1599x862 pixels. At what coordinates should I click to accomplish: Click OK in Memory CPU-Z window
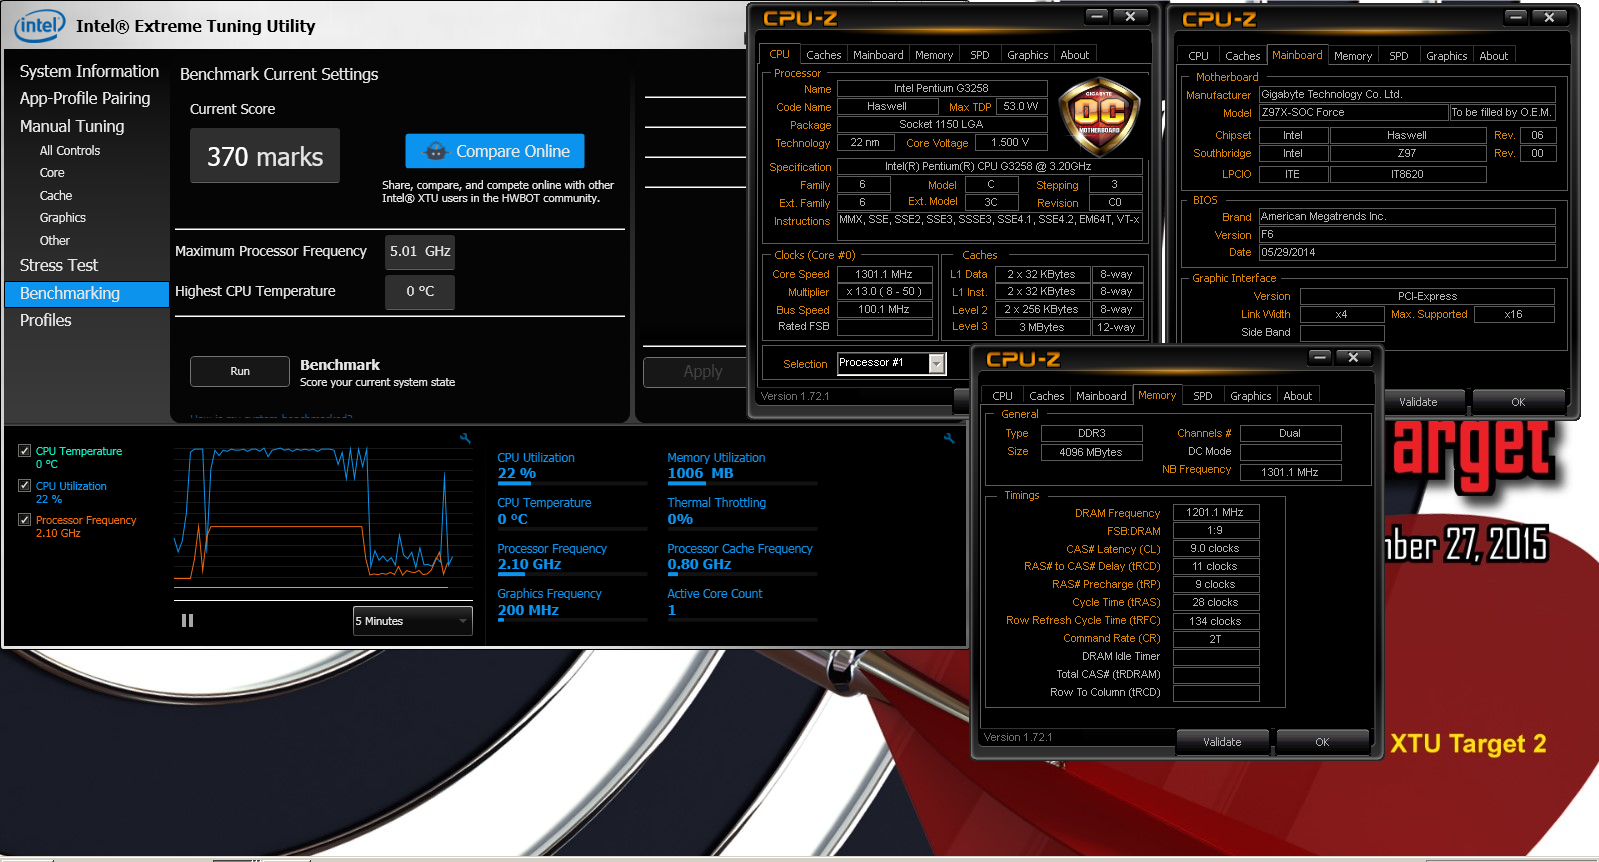tap(1322, 742)
